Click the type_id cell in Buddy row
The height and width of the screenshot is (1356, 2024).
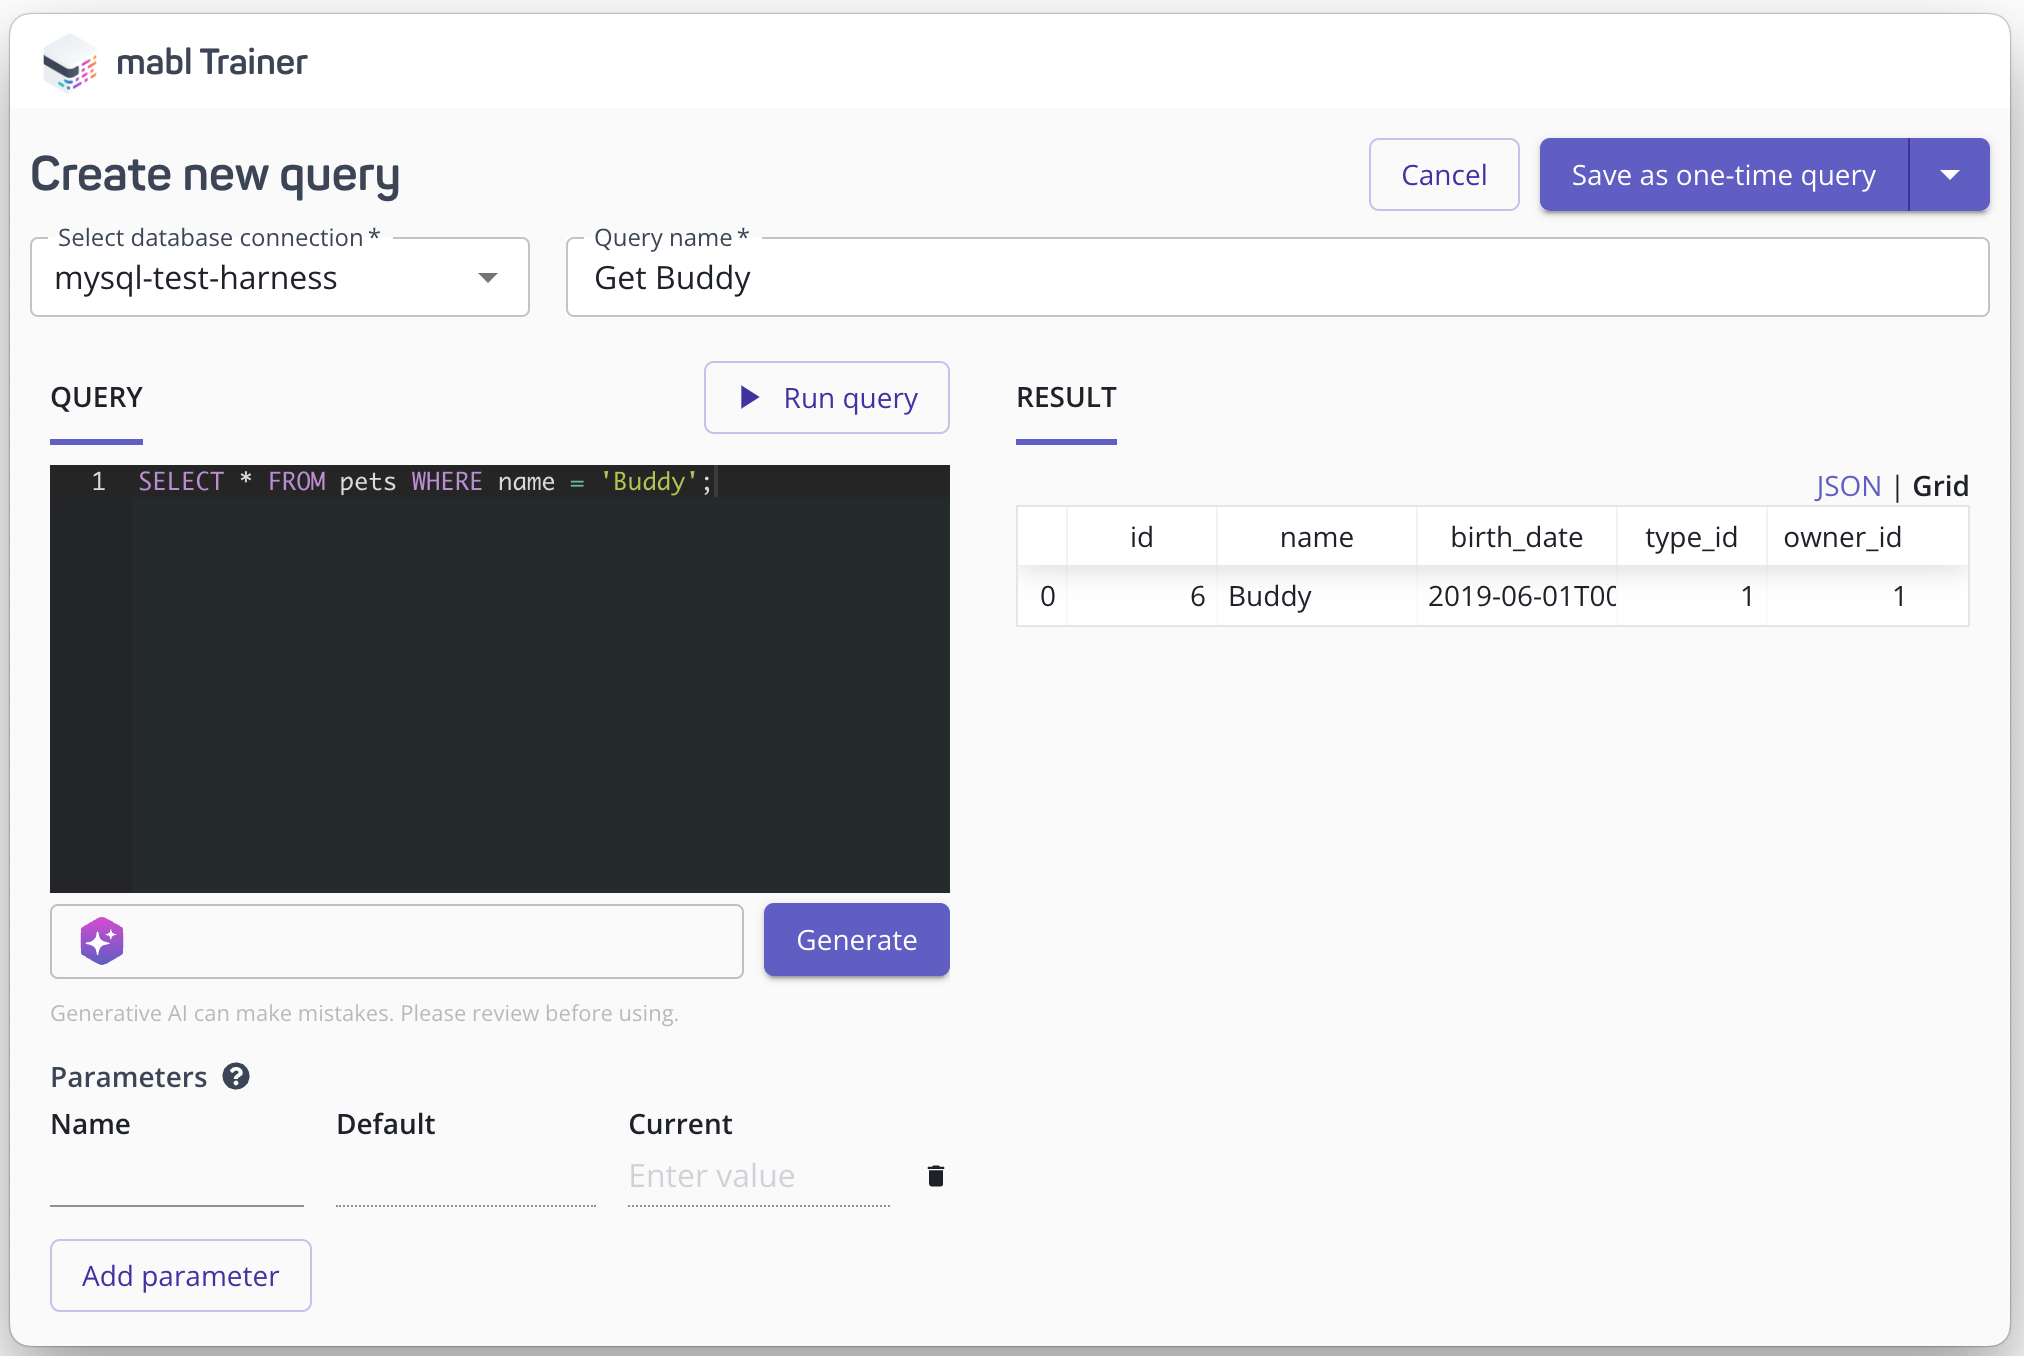pos(1691,597)
